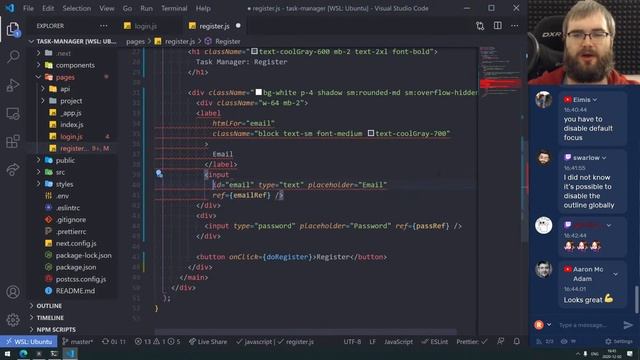The width and height of the screenshot is (640, 360).
Task: Open the dropdown next to swarlow in chat
Action: (x=604, y=158)
